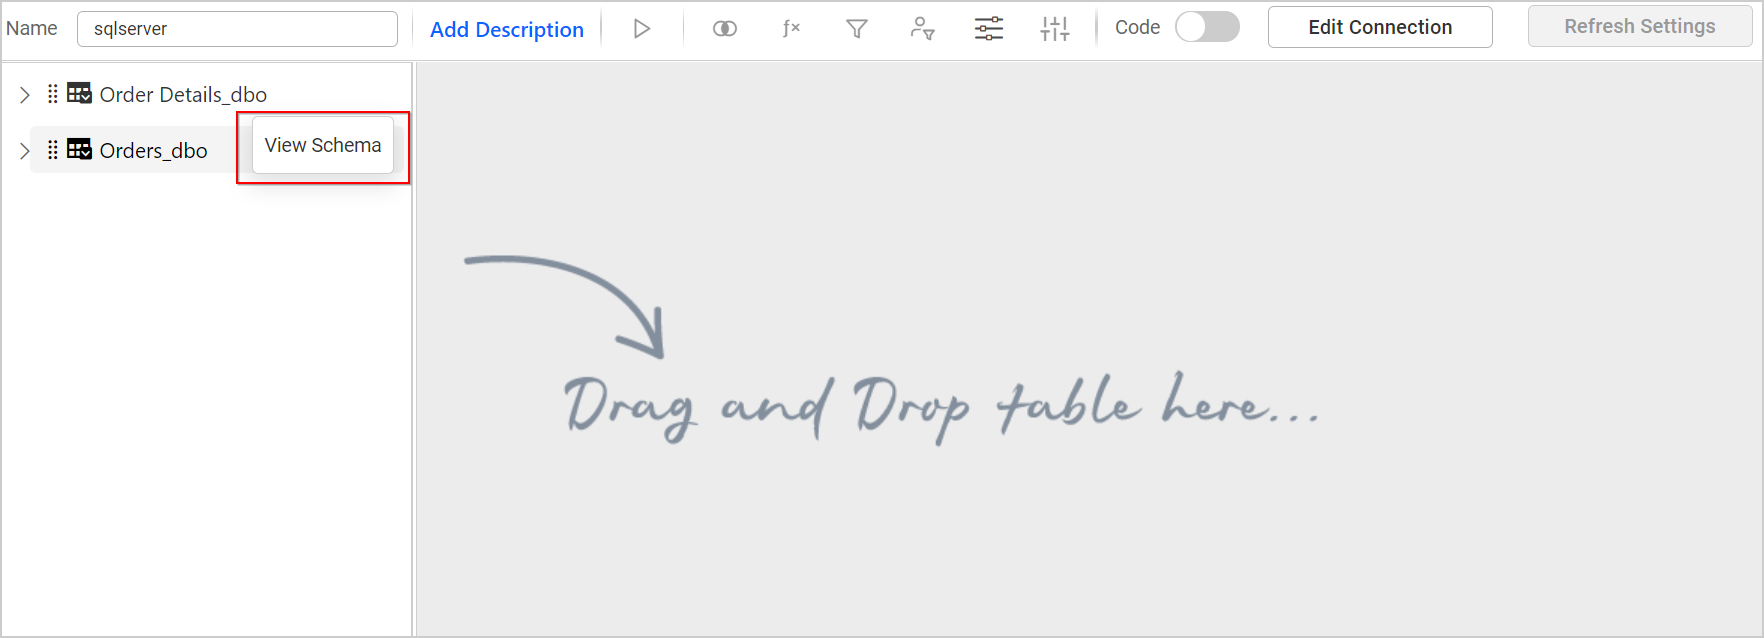Grab the drag handle of Orders_dbo
The image size is (1764, 638).
click(x=53, y=150)
